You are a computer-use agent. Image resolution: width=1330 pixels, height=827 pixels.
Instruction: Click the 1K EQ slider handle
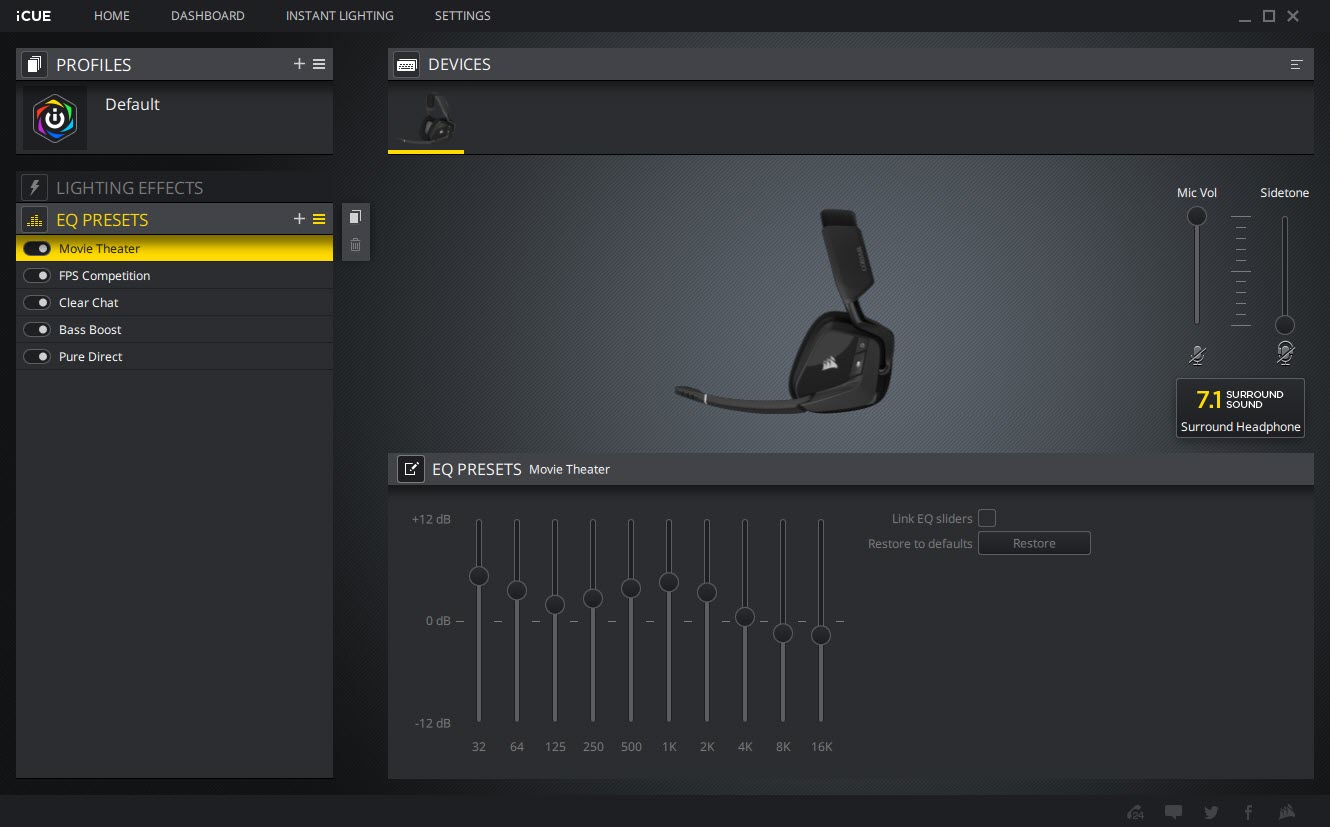[x=669, y=582]
